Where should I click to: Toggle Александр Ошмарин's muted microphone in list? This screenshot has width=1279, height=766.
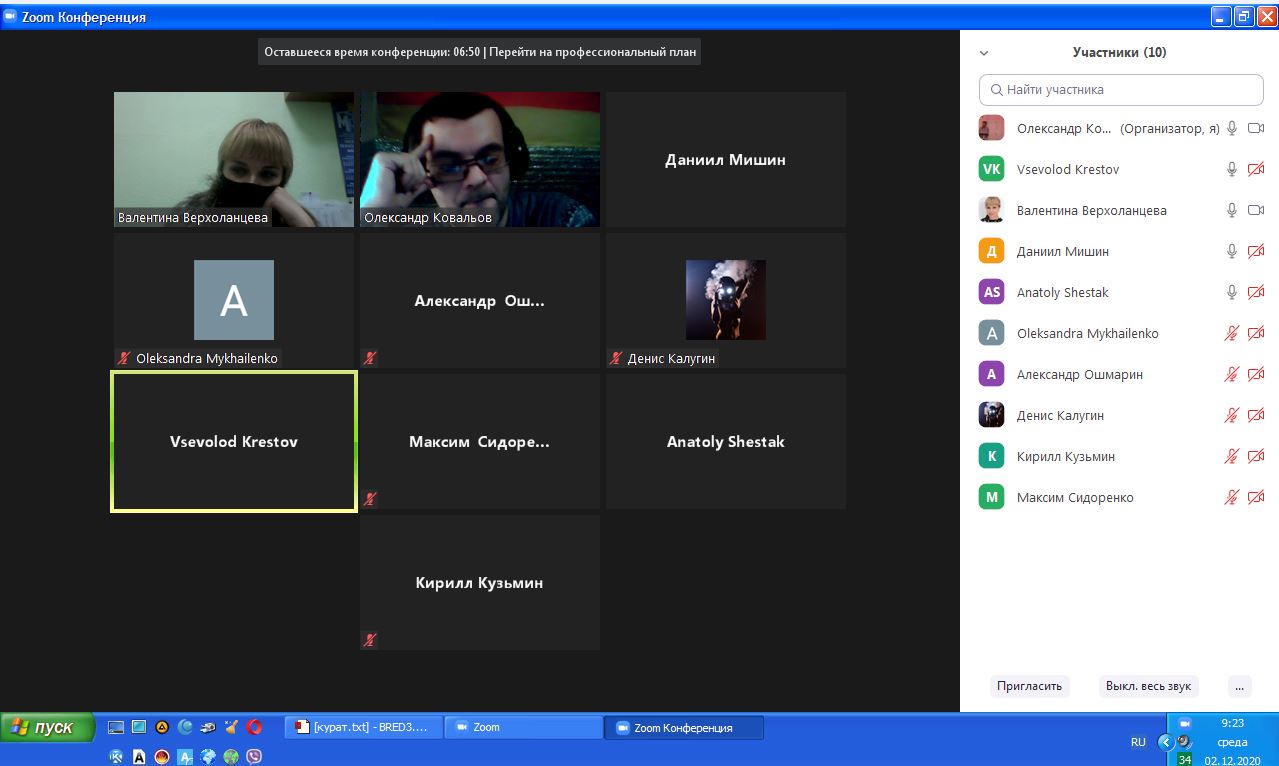click(1232, 375)
